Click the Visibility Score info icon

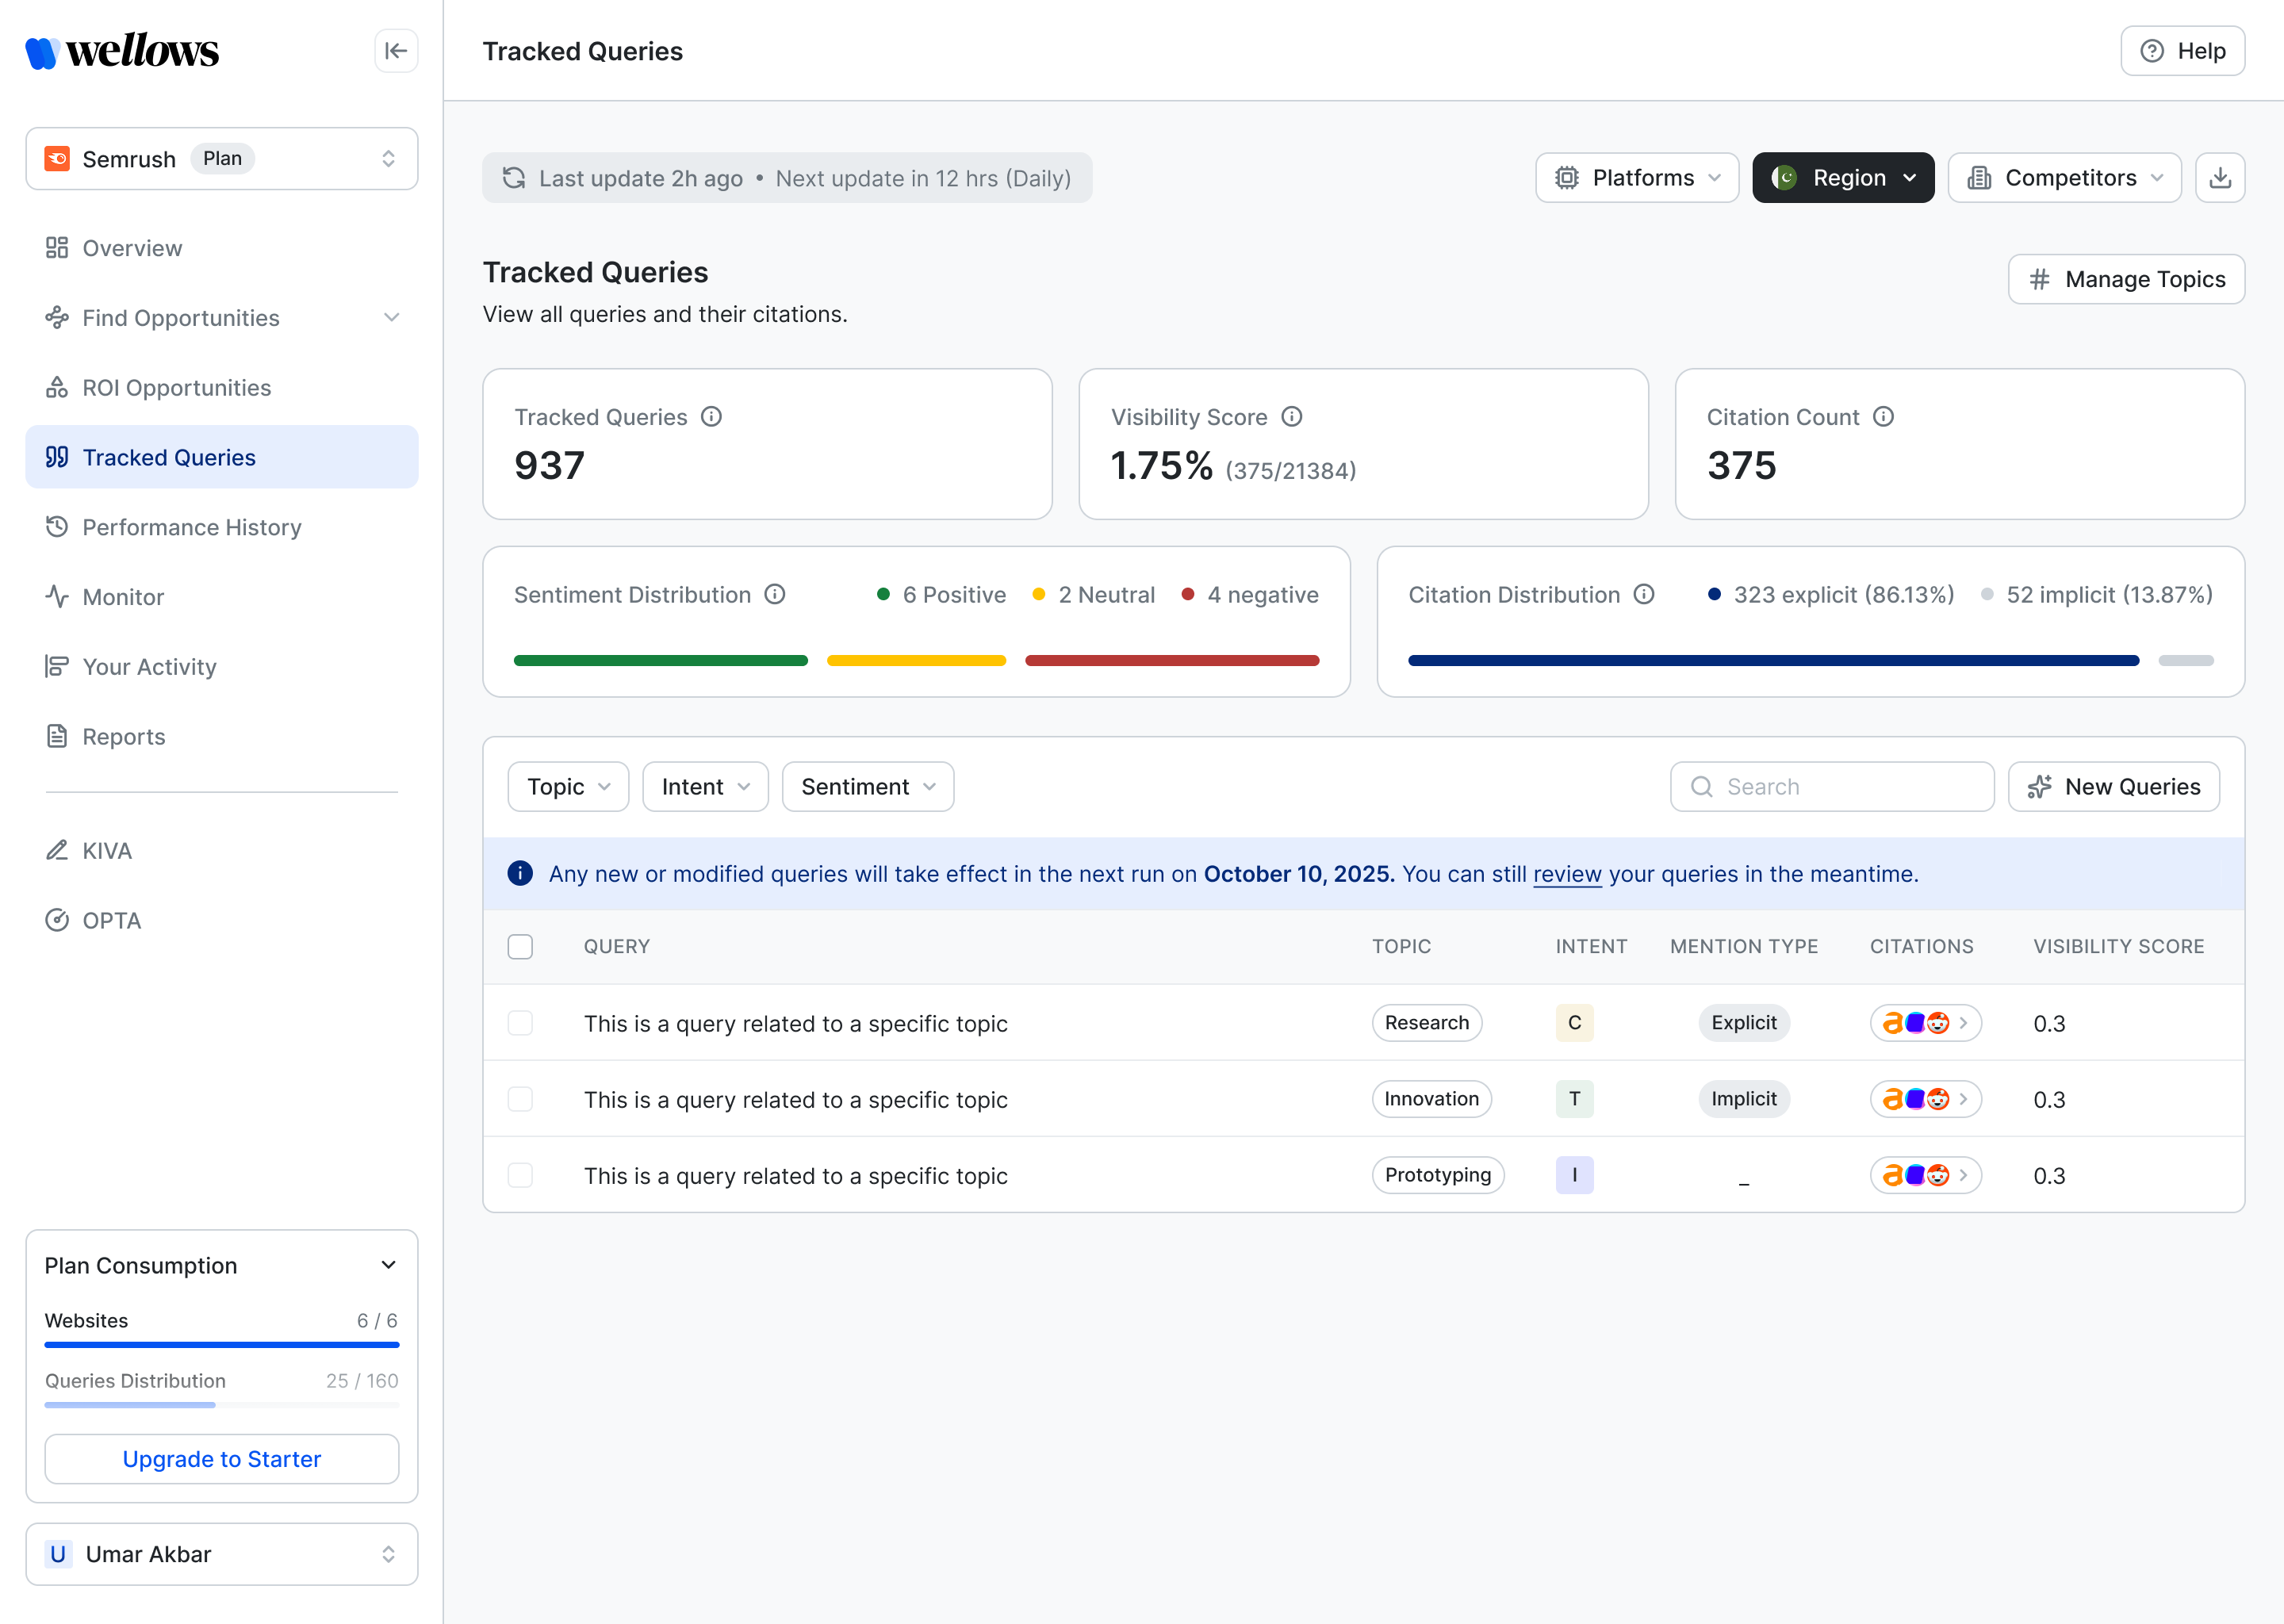coord(1292,417)
